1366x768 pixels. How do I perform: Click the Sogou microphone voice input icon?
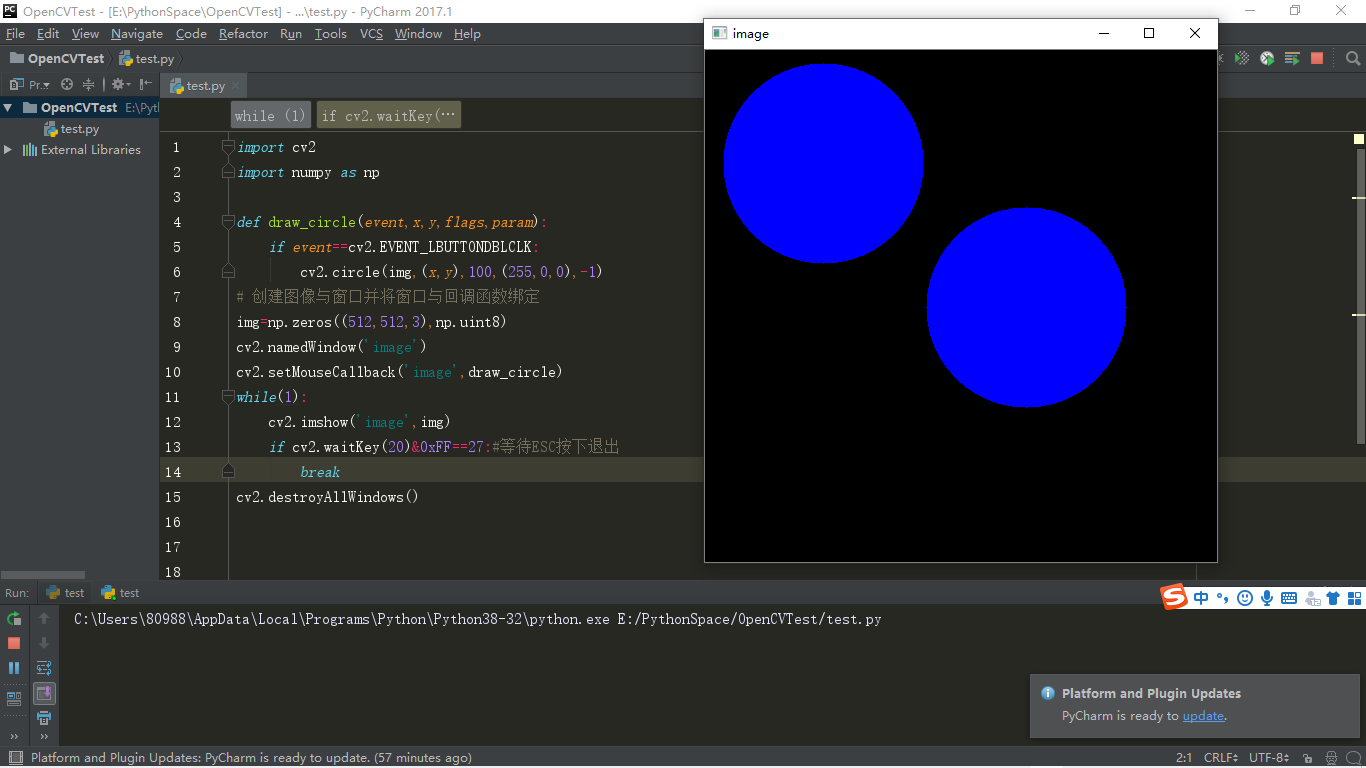click(1267, 598)
